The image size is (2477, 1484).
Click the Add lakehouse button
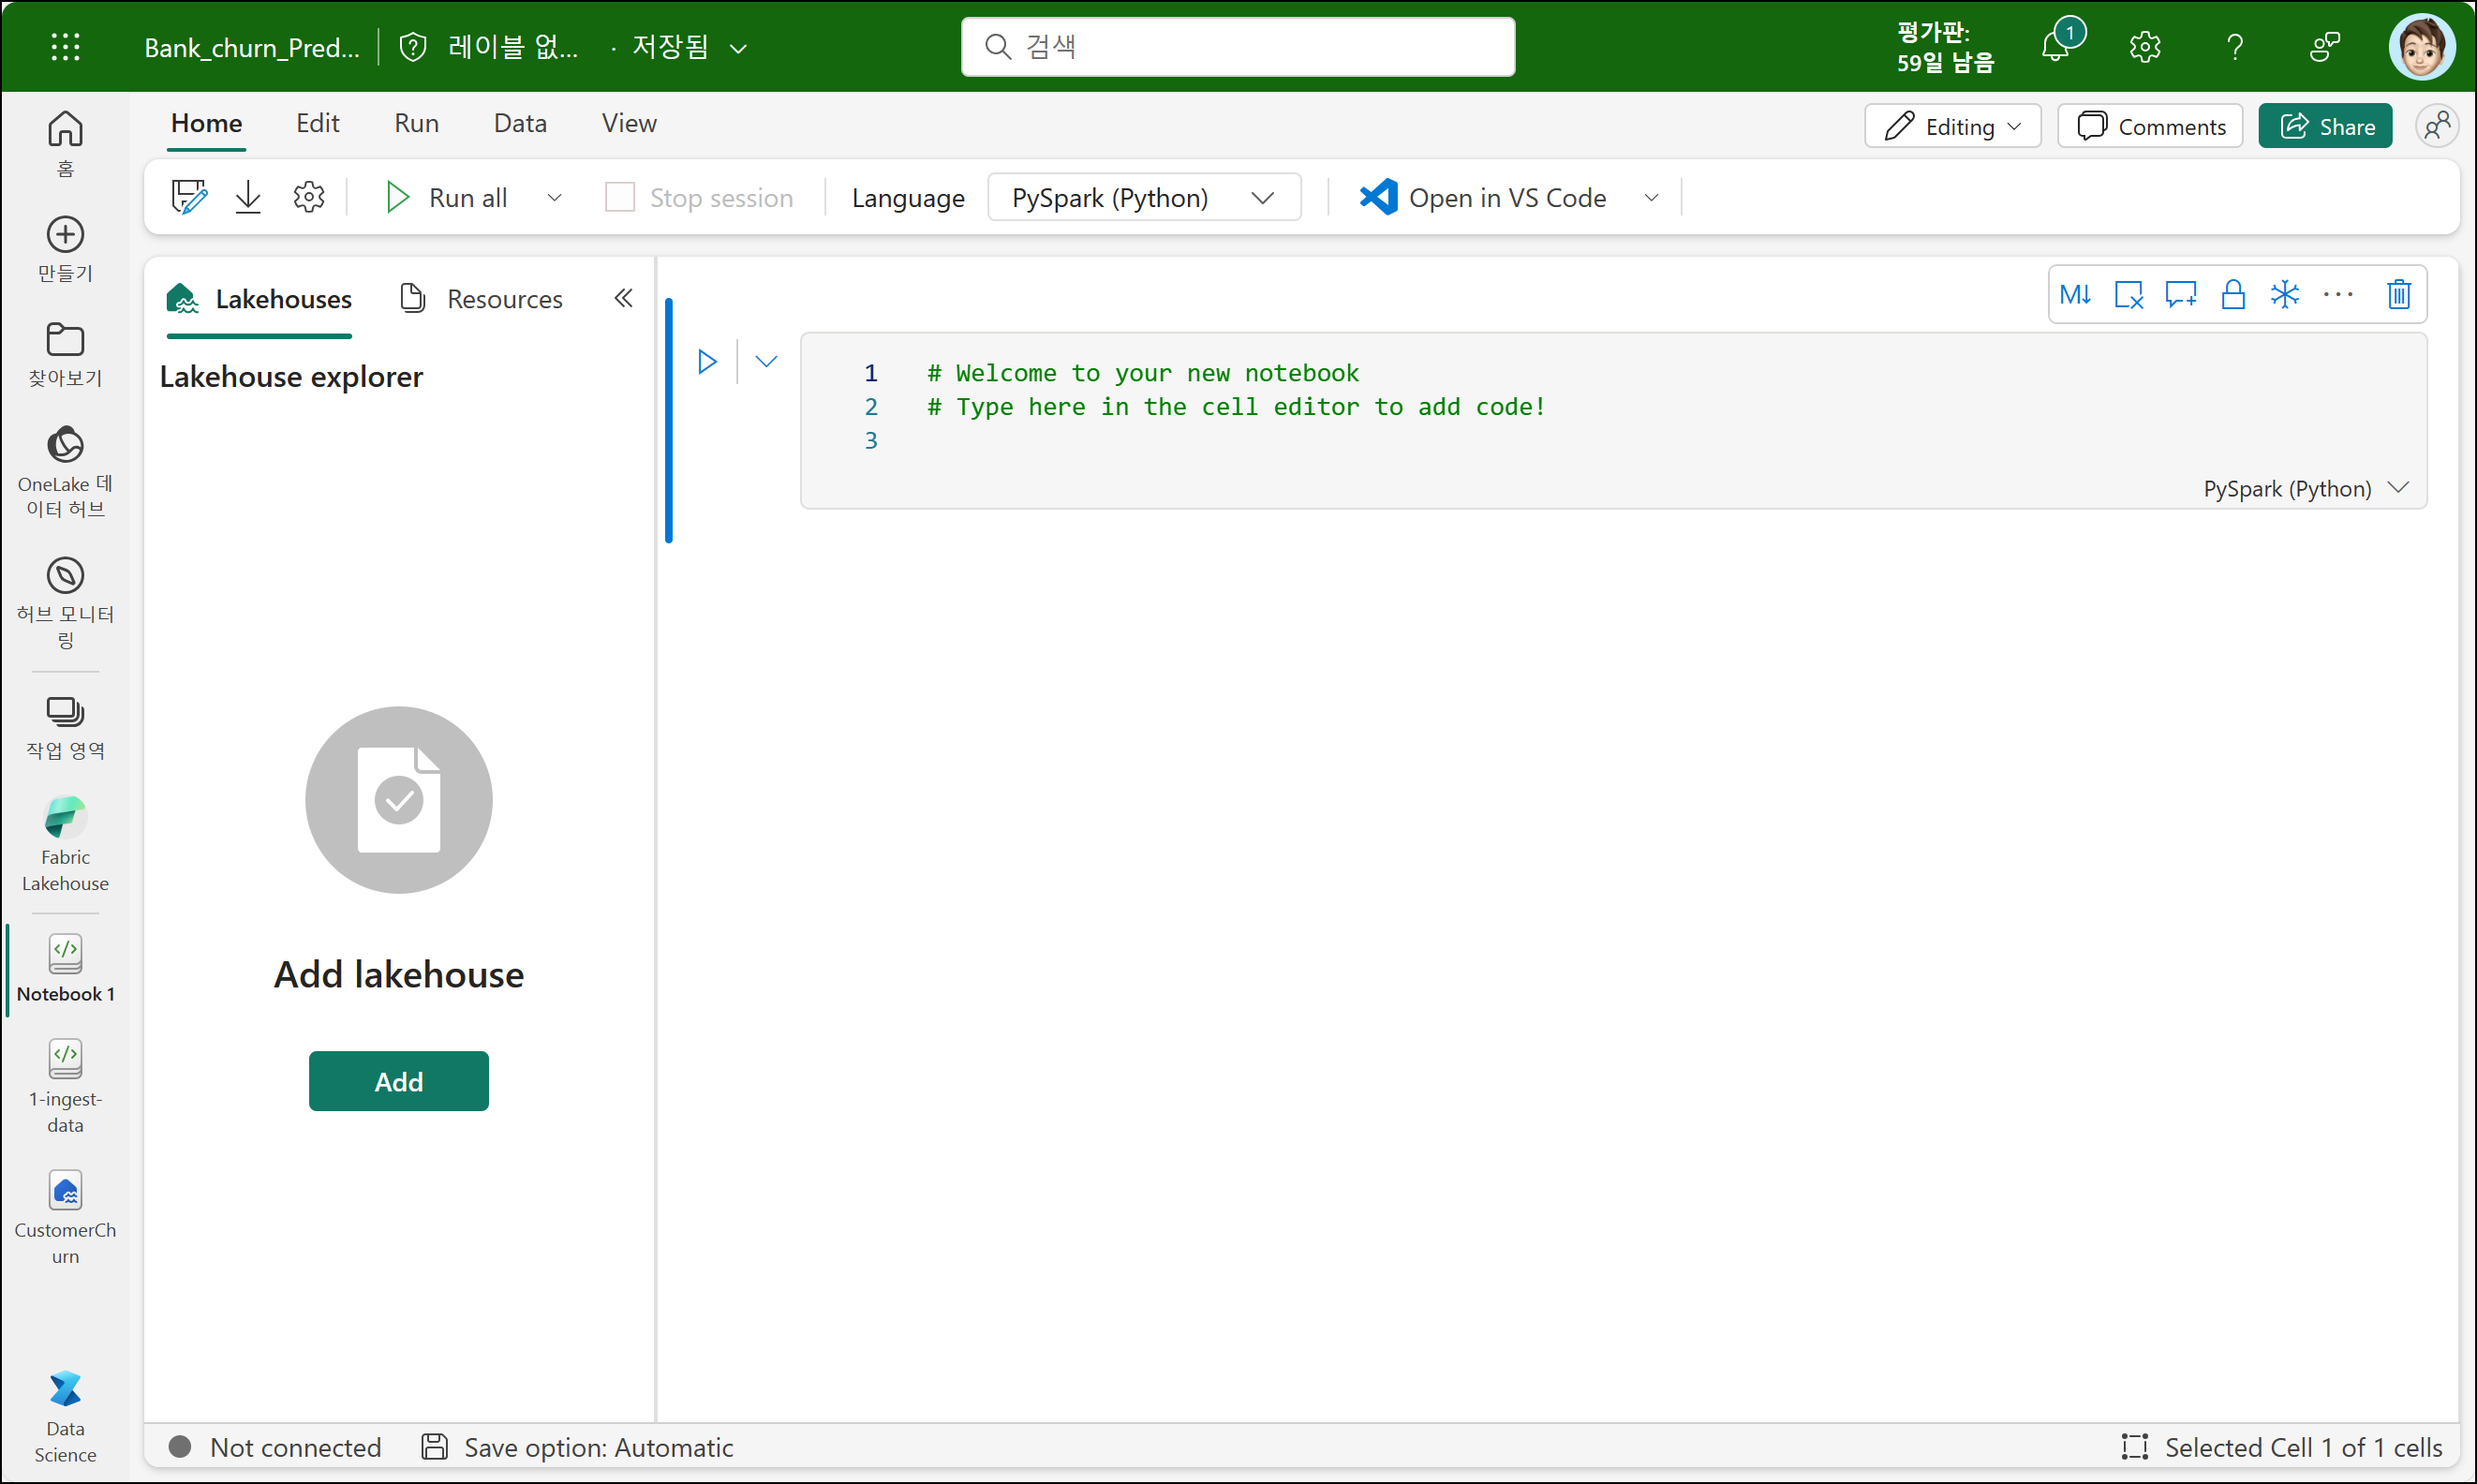[398, 1081]
